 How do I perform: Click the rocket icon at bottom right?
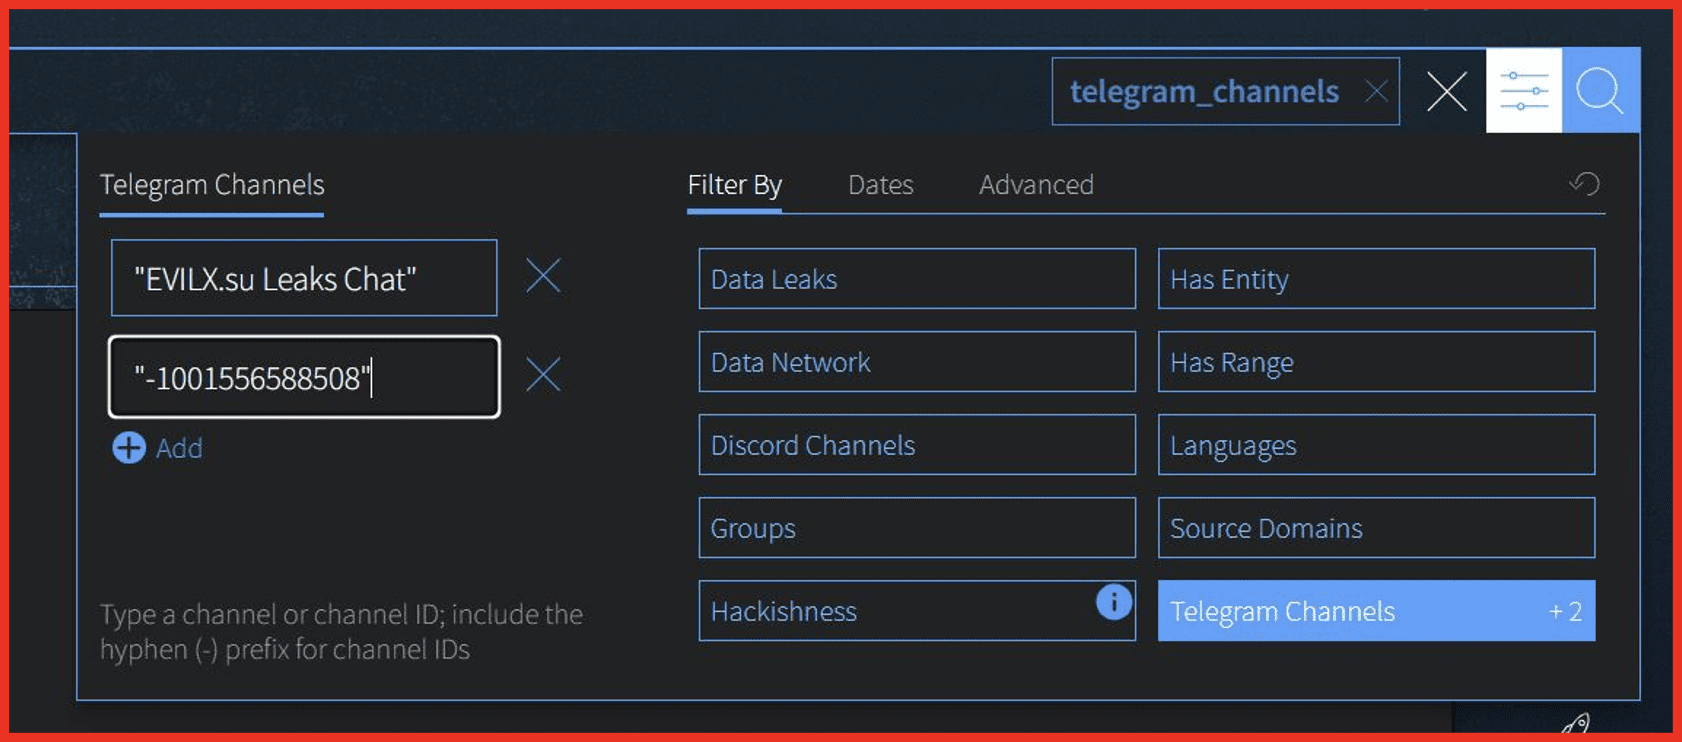coord(1576,724)
